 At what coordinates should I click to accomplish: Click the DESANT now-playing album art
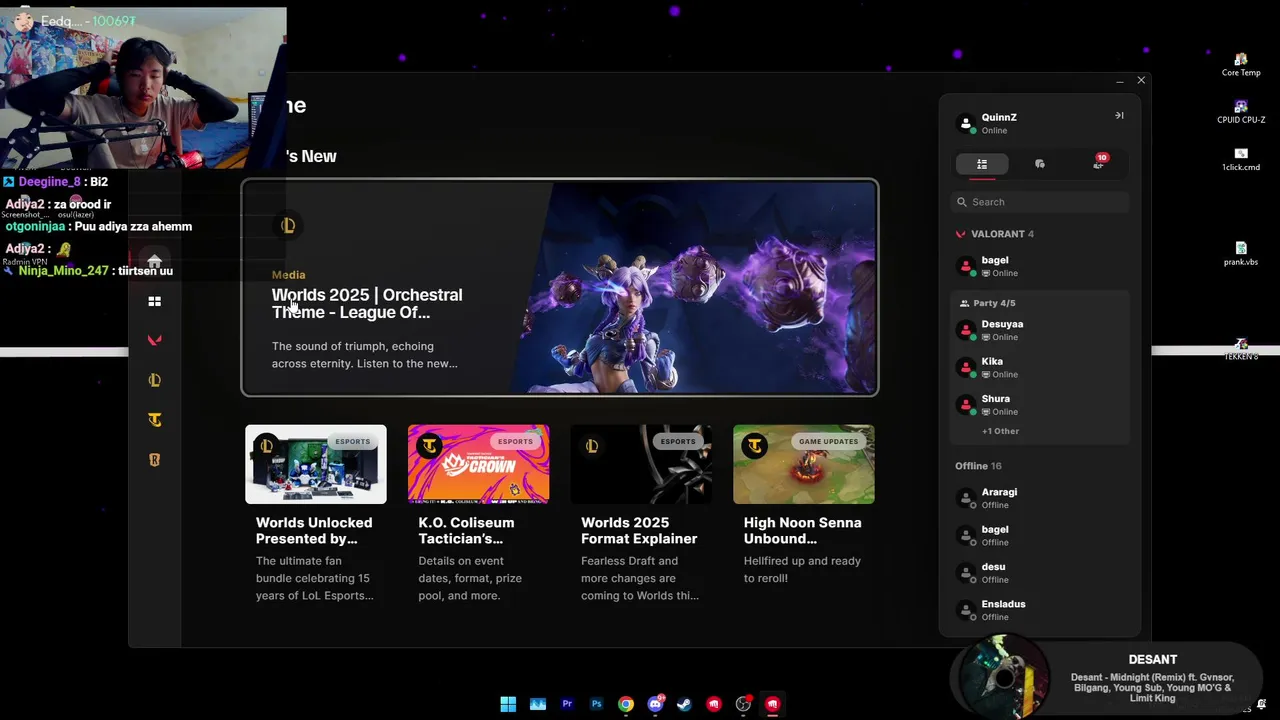click(x=1003, y=677)
